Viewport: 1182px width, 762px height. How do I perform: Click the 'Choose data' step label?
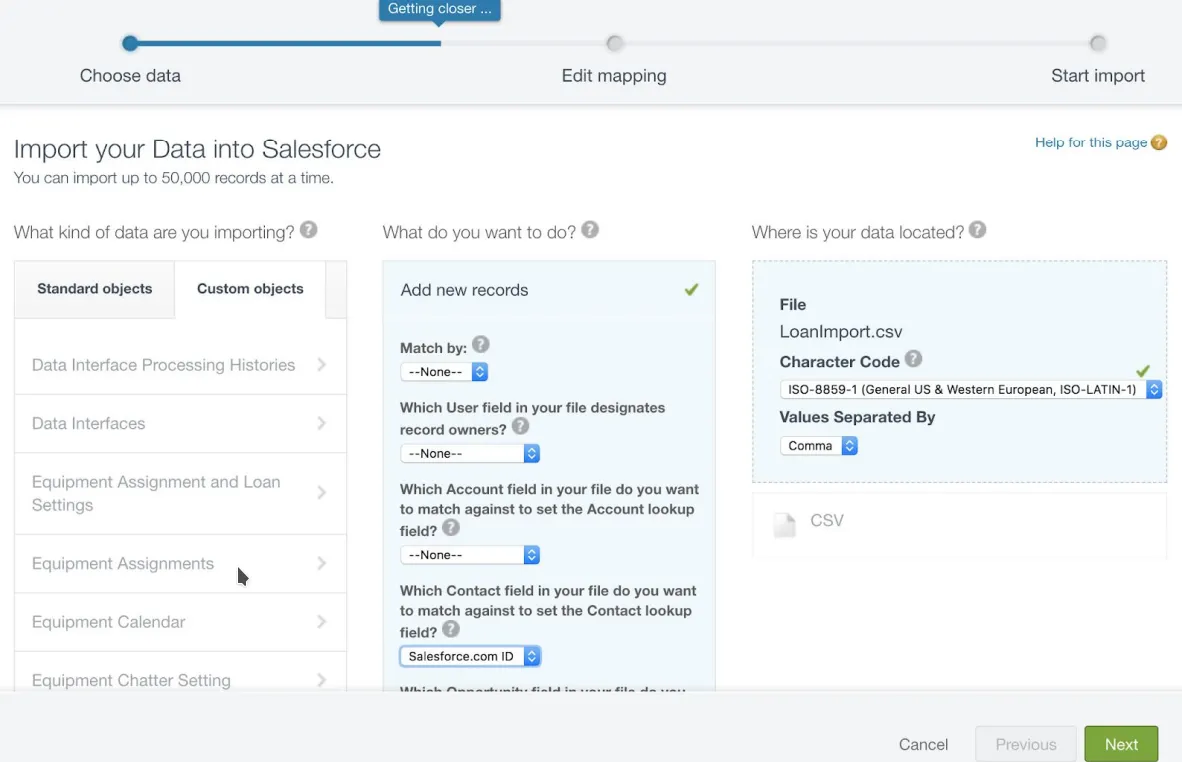click(x=130, y=75)
